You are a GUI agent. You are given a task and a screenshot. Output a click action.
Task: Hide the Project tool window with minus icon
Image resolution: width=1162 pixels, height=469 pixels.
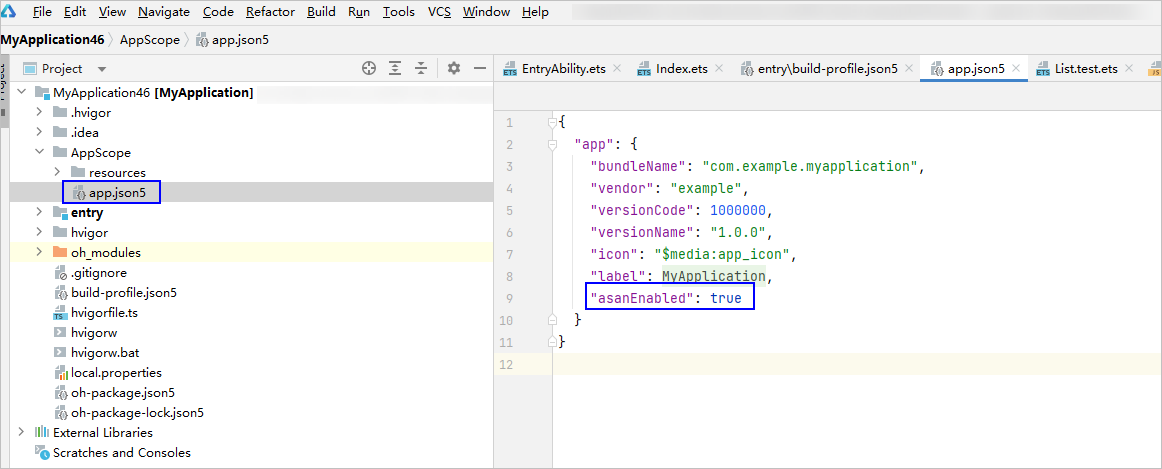point(480,68)
